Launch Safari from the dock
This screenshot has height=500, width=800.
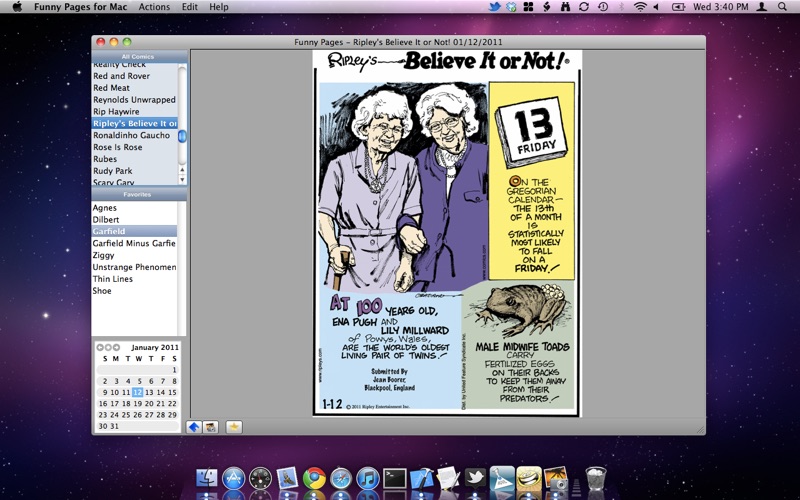click(x=341, y=479)
